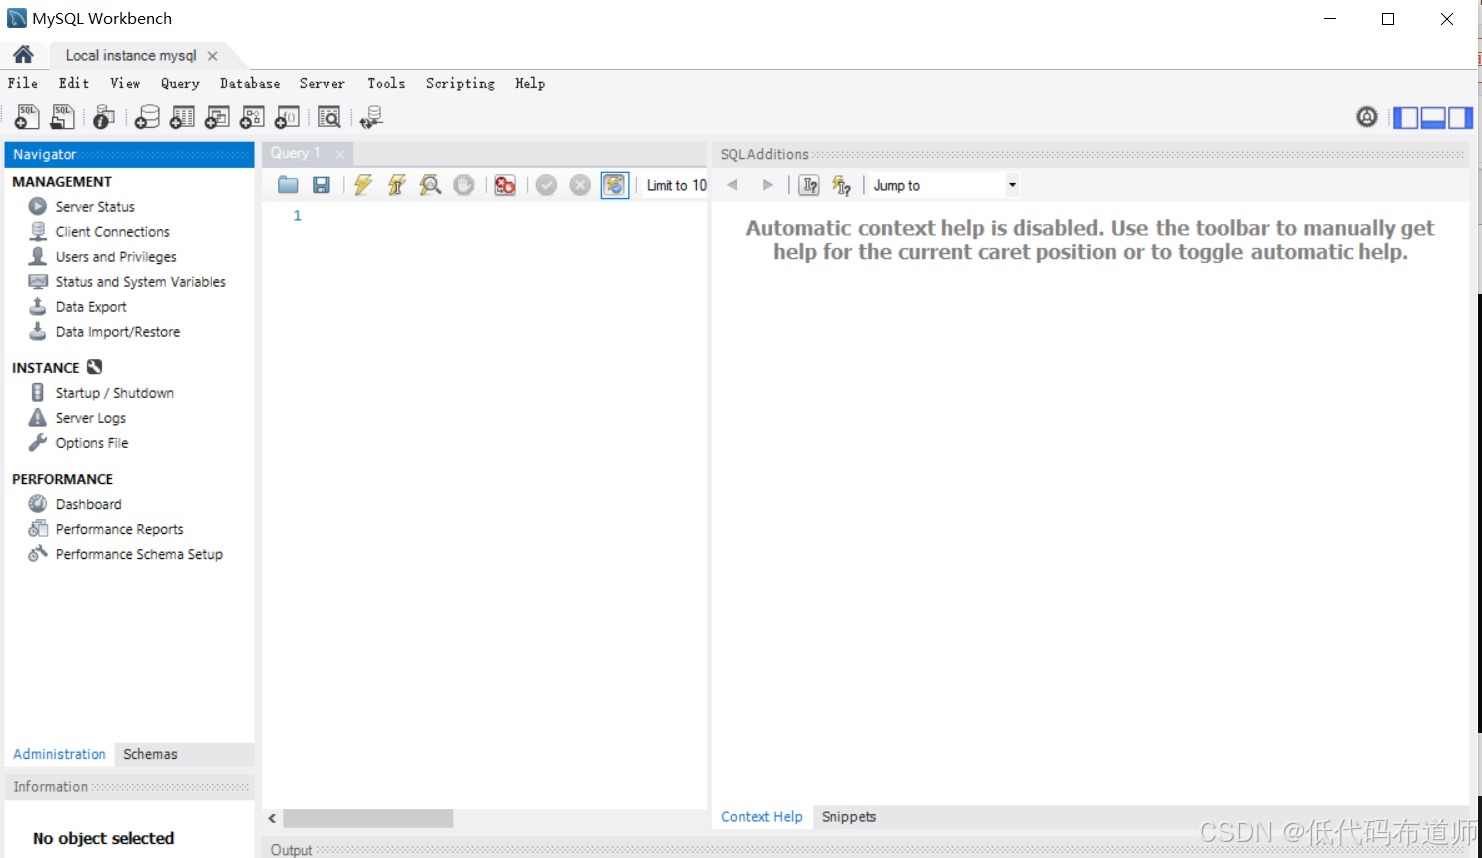The width and height of the screenshot is (1482, 858).
Task: Toggle continue-on-error for script execution
Action: [505, 185]
